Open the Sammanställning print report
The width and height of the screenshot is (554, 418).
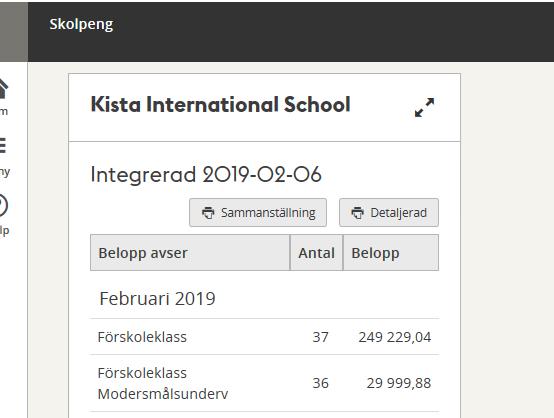coord(258,213)
